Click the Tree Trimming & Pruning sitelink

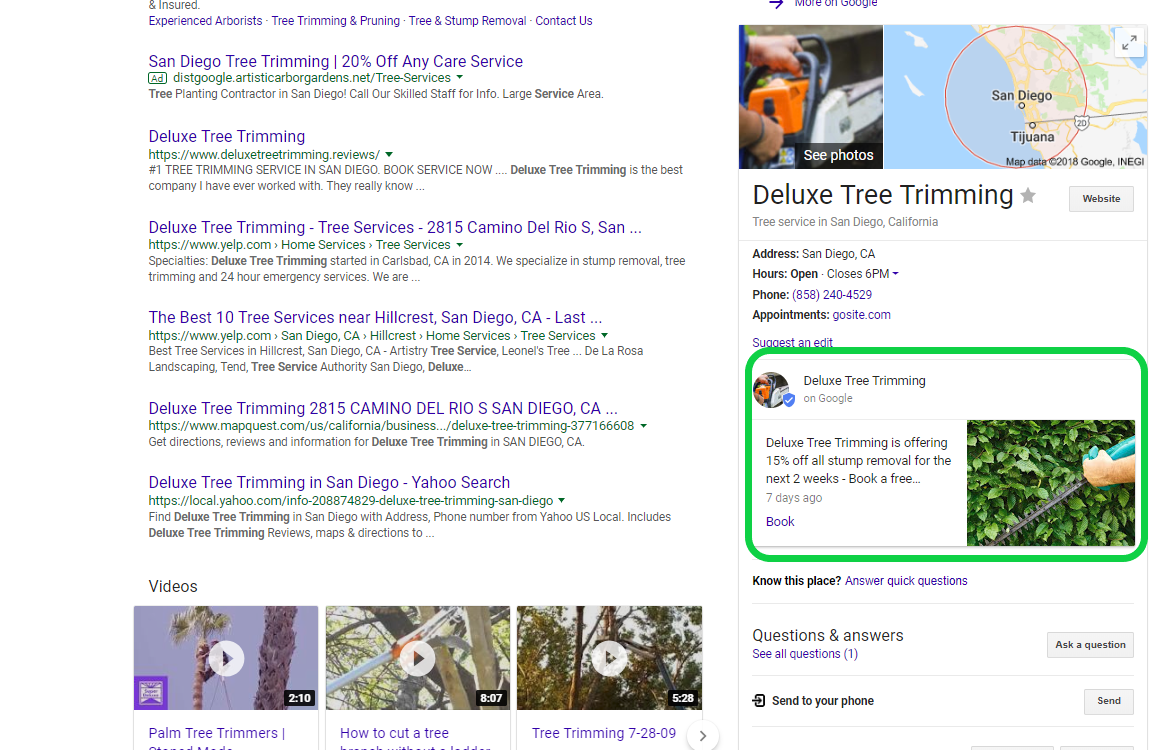(336, 21)
